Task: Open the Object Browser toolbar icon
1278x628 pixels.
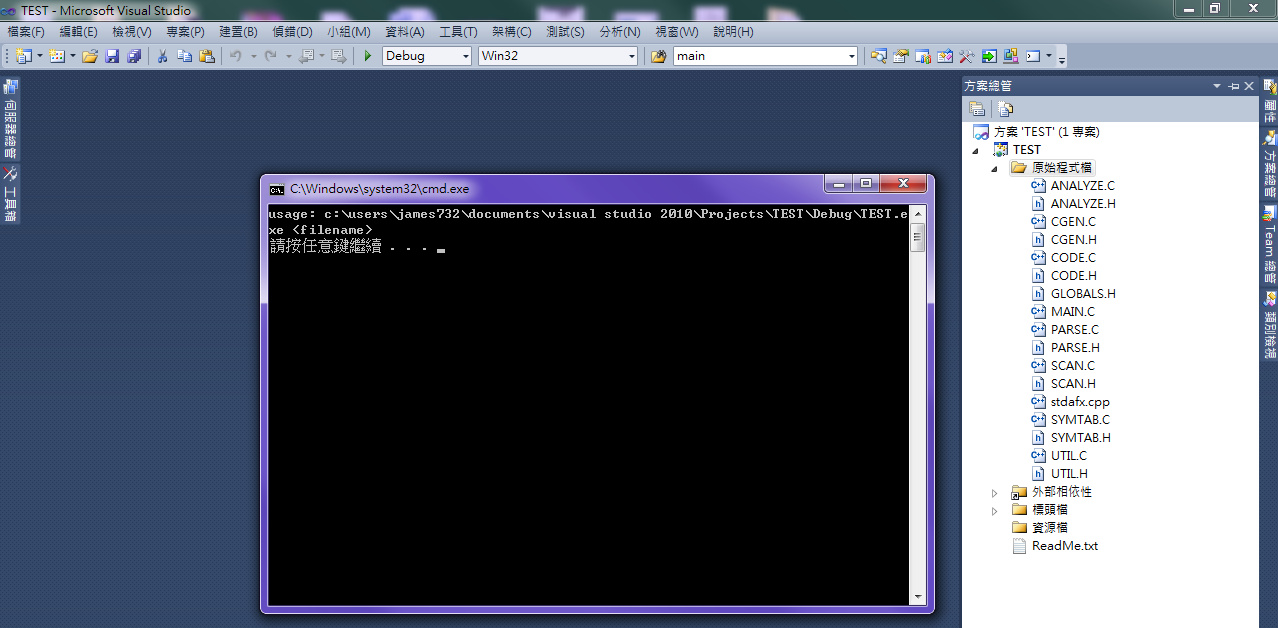Action: 944,56
